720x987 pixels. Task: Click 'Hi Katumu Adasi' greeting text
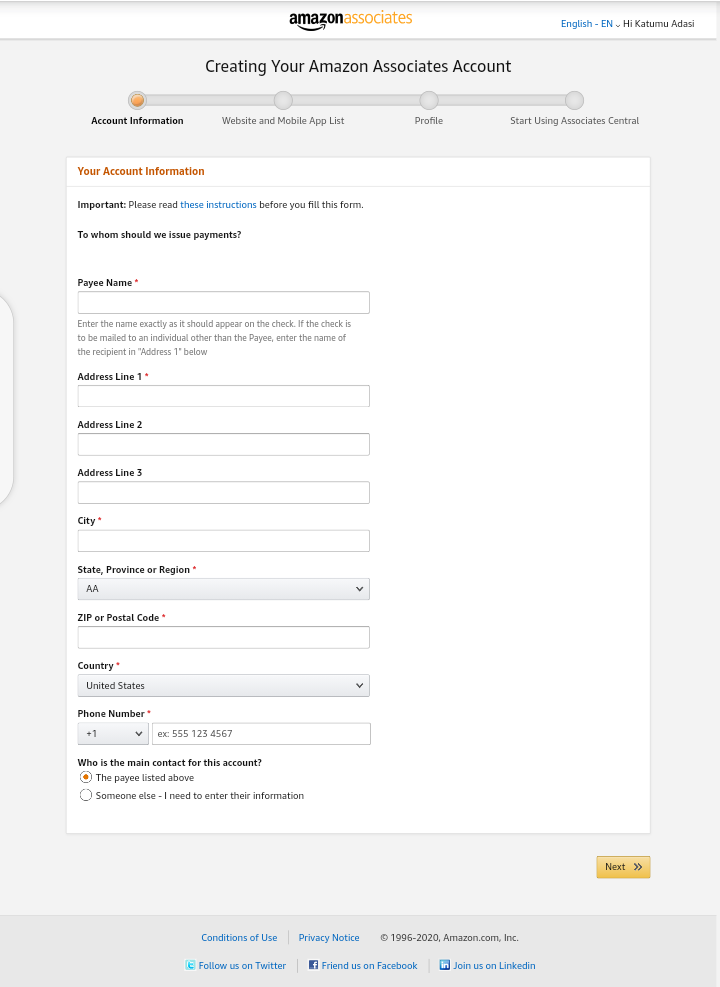click(x=659, y=24)
